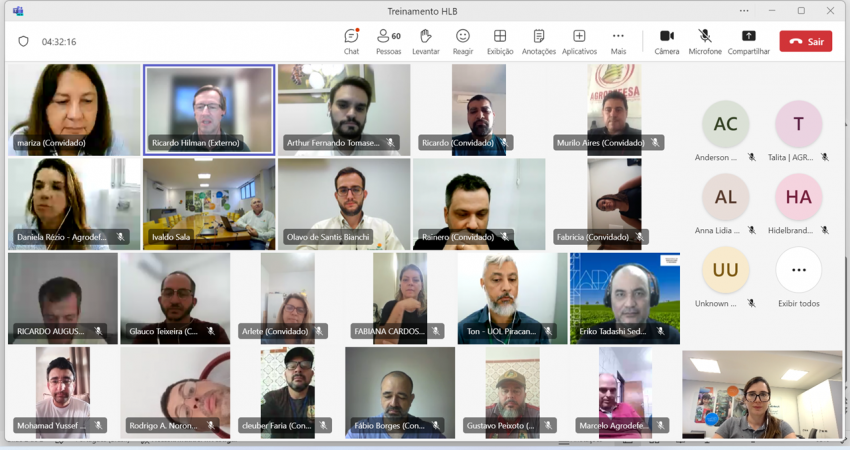Click muted mic on Eriko Tadashi tile
The image size is (850, 450).
(660, 331)
